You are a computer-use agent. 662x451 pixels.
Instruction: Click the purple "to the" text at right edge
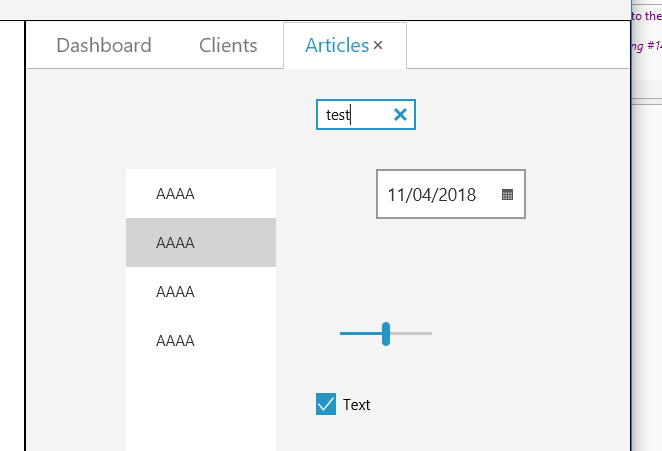(646, 16)
